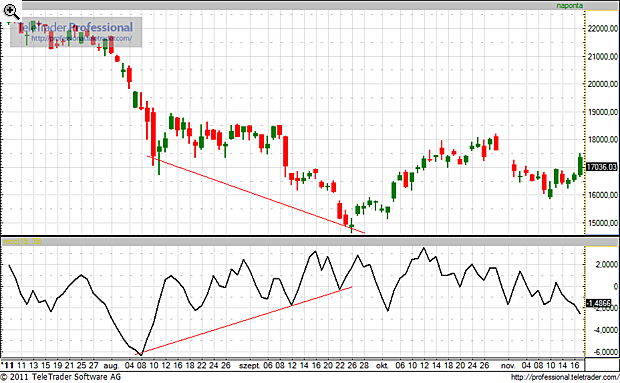The image size is (620, 383).
Task: Click the 16000,00 price axis label
Action: pos(603,195)
